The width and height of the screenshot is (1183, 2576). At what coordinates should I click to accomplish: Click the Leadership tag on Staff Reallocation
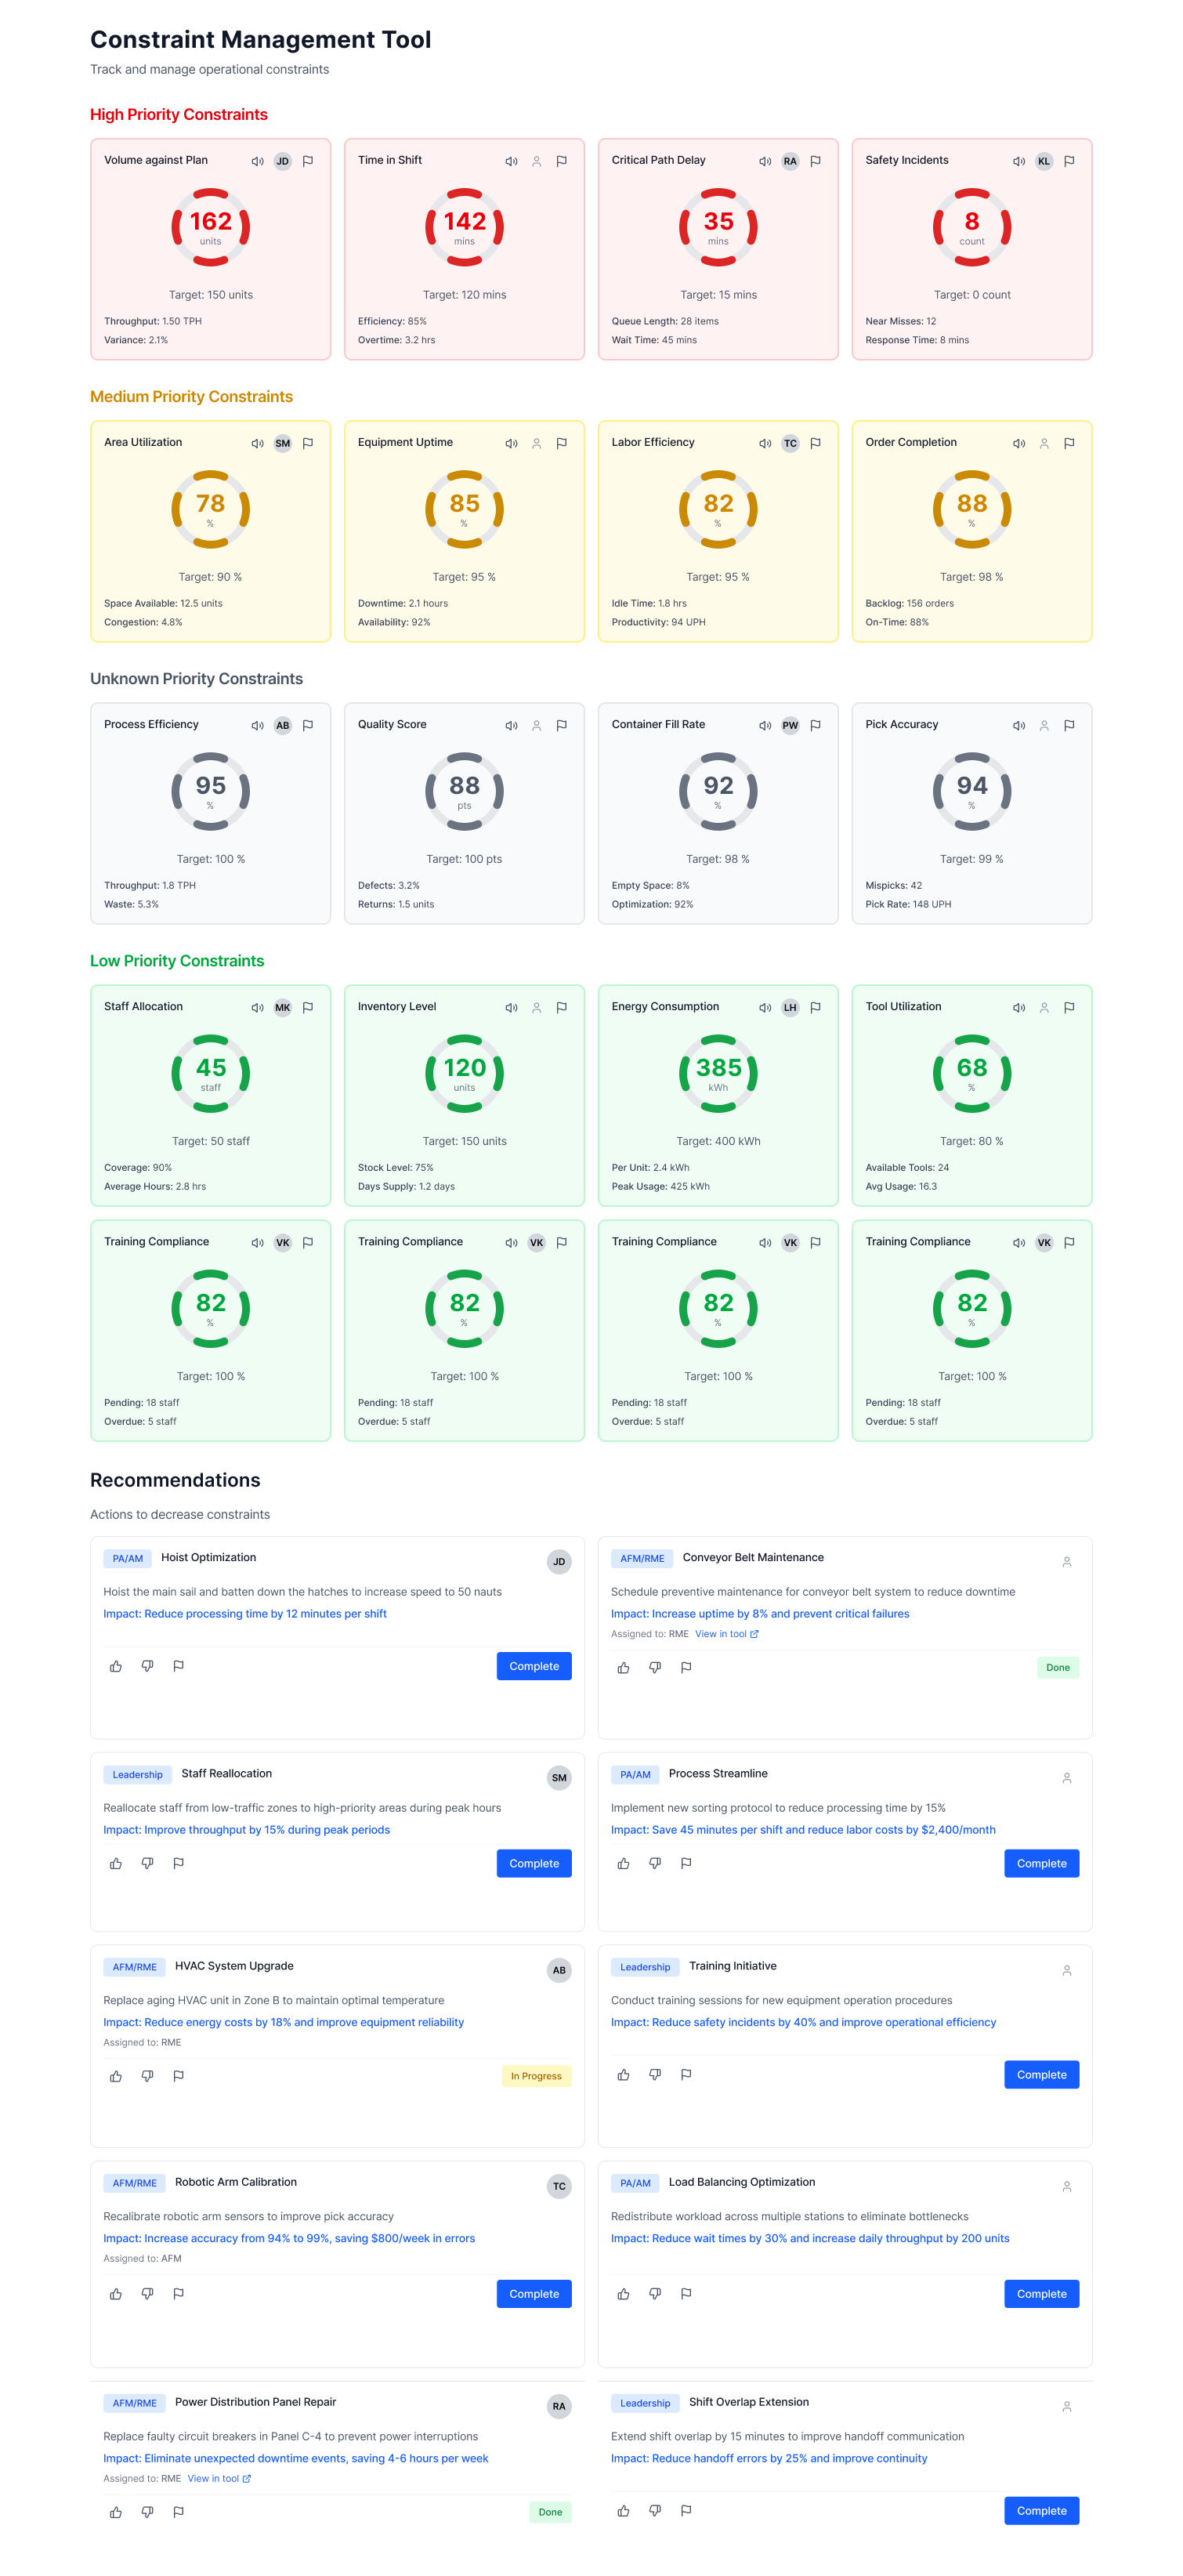(x=137, y=1774)
